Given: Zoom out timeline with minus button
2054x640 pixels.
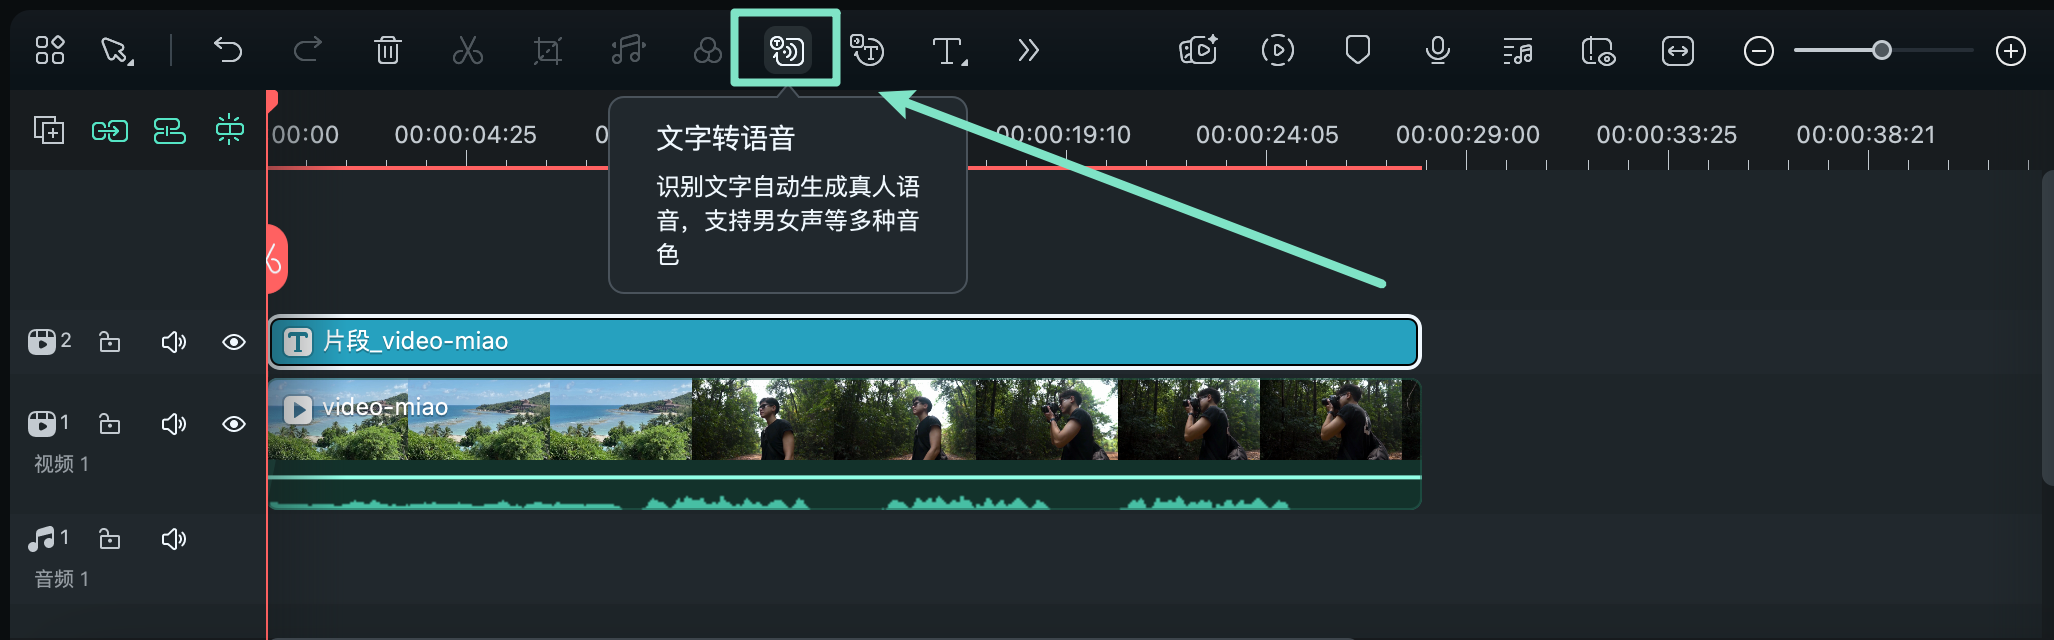Looking at the screenshot, I should click(1759, 50).
